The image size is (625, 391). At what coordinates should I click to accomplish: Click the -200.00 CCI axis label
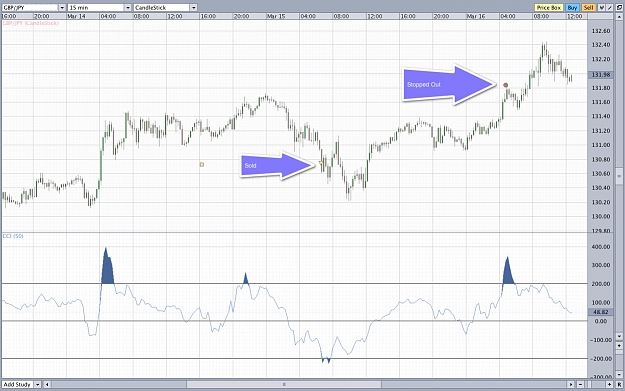[601, 359]
